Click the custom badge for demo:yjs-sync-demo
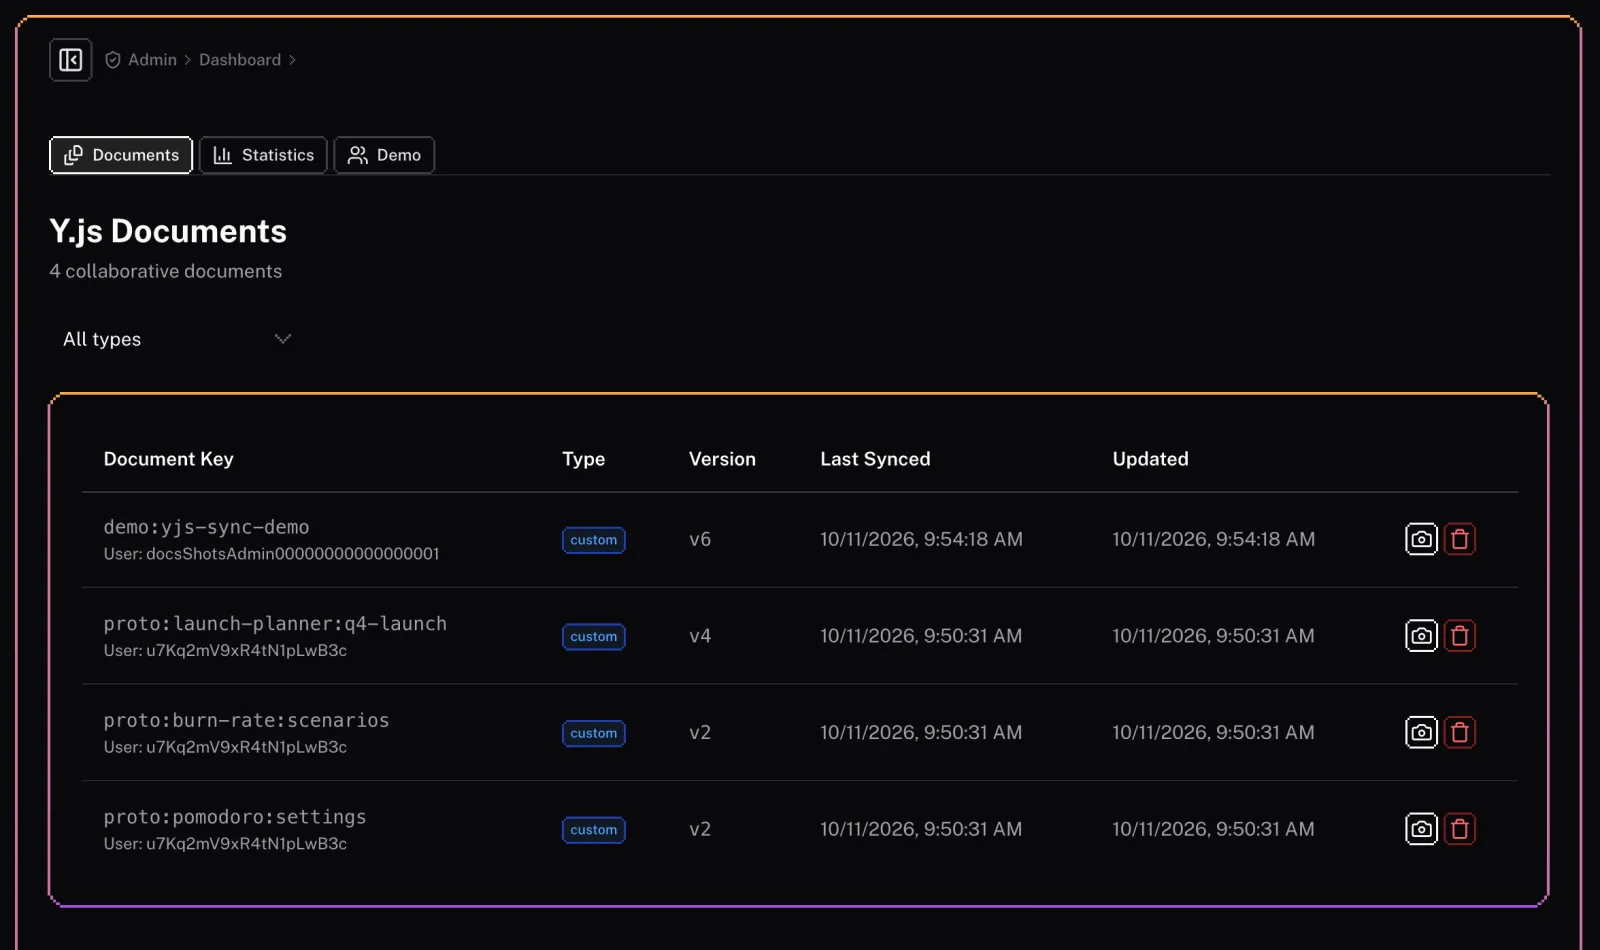Image resolution: width=1600 pixels, height=950 pixels. pyautogui.click(x=594, y=540)
